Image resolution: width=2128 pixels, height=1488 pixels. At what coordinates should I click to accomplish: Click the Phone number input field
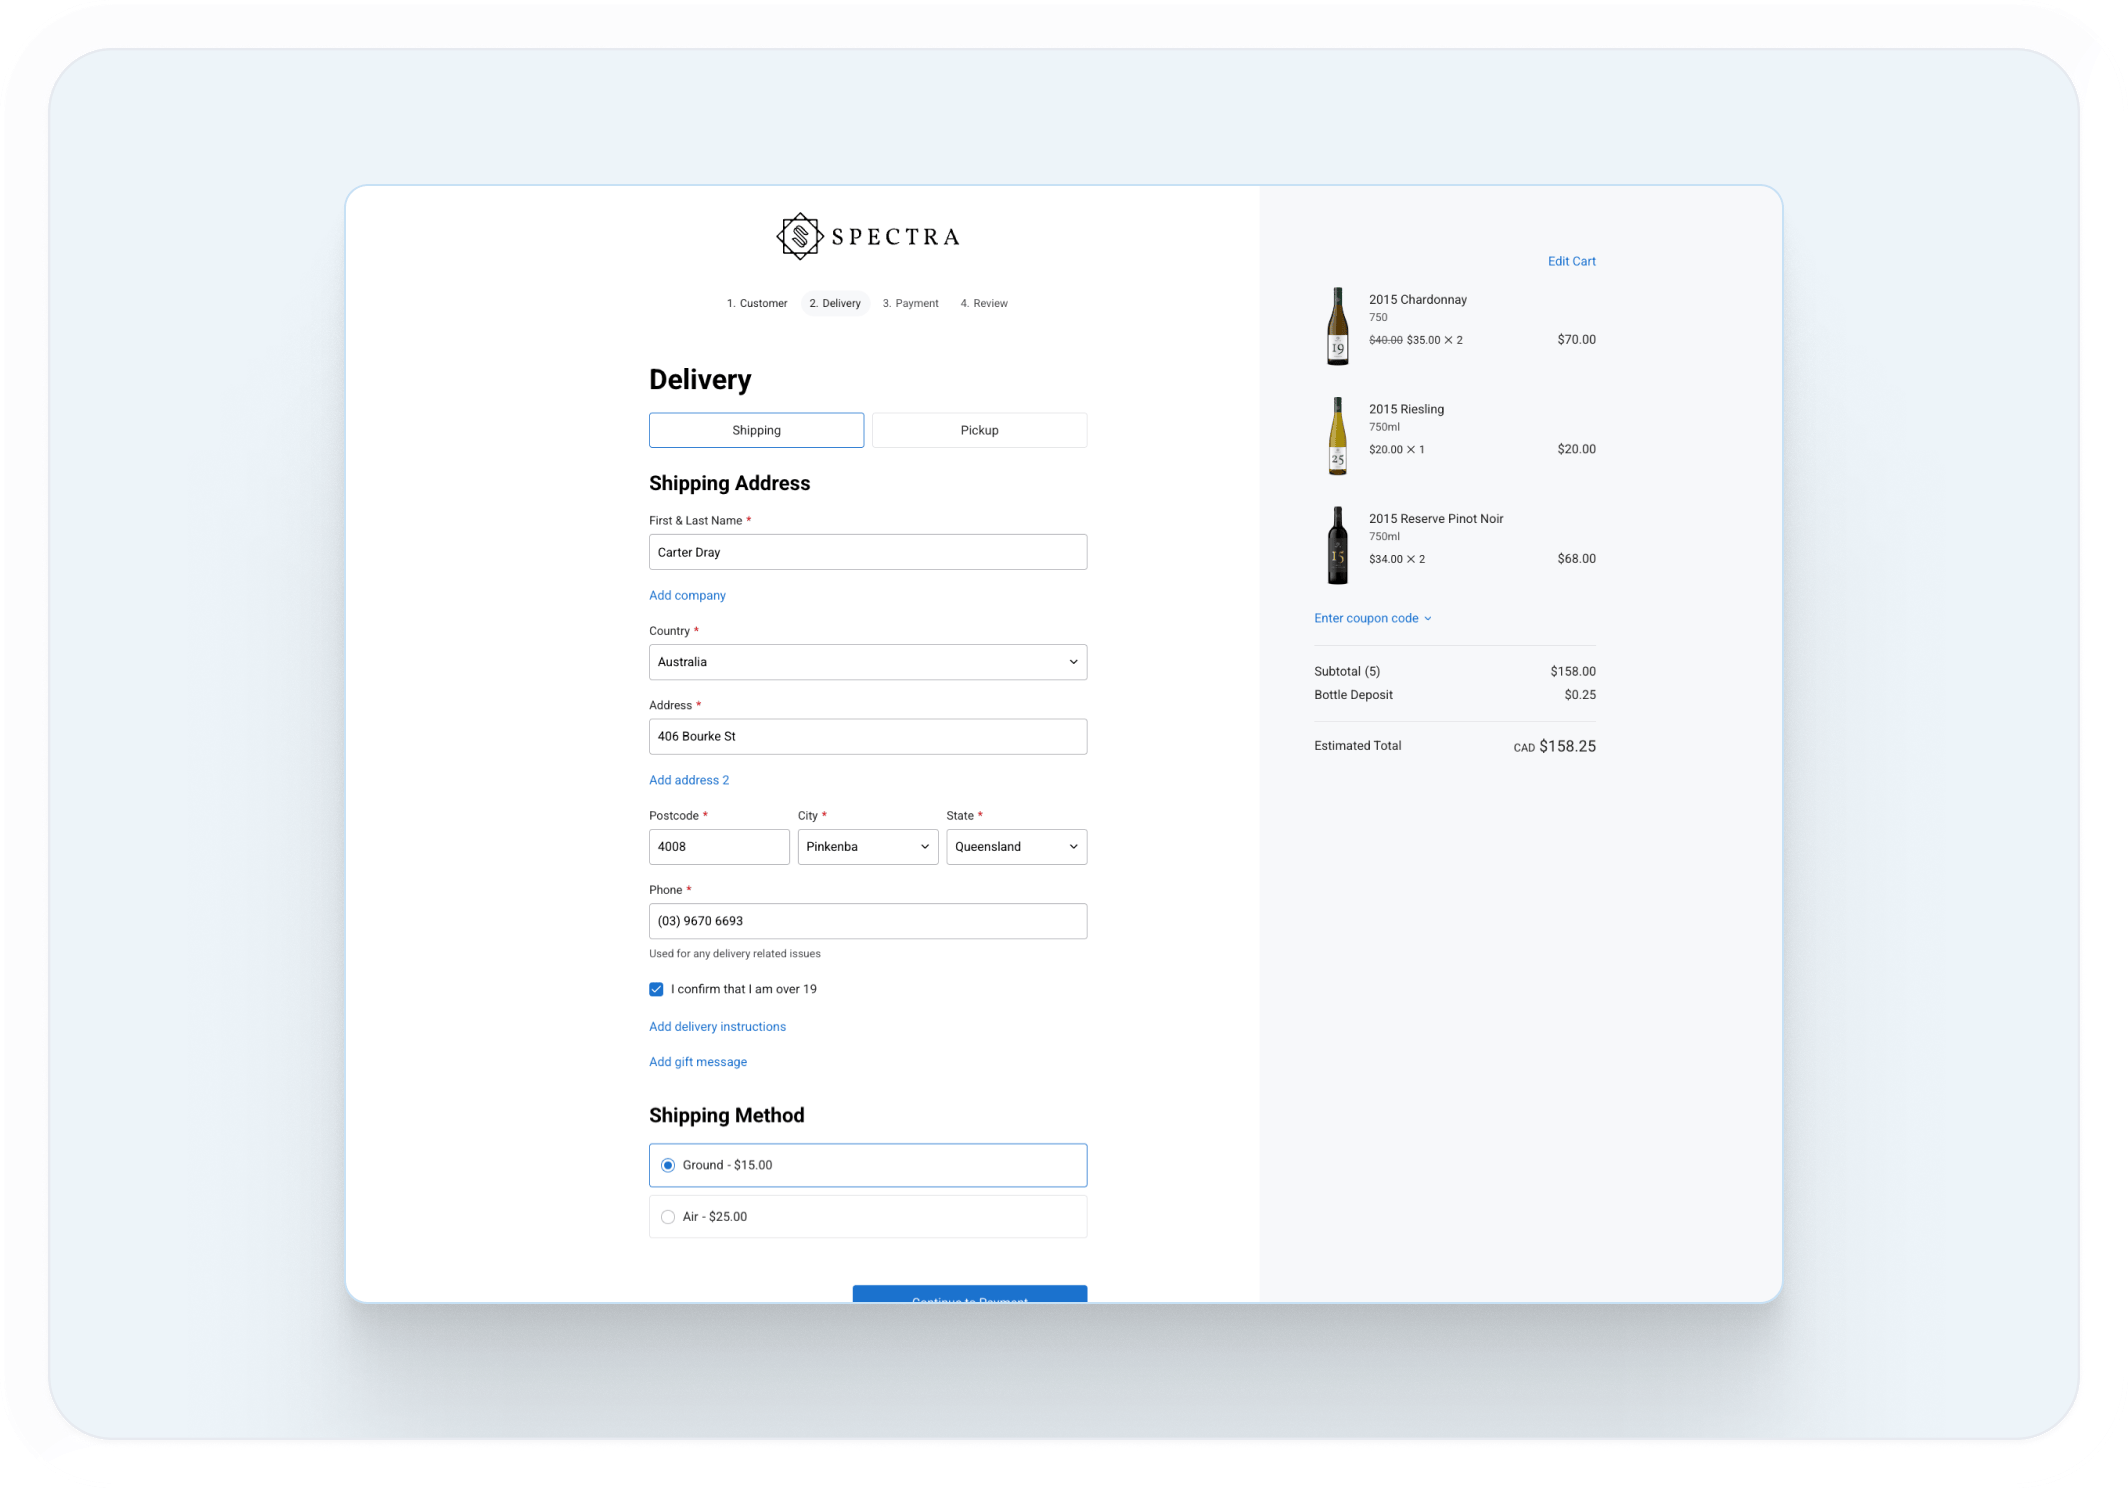pyautogui.click(x=867, y=921)
